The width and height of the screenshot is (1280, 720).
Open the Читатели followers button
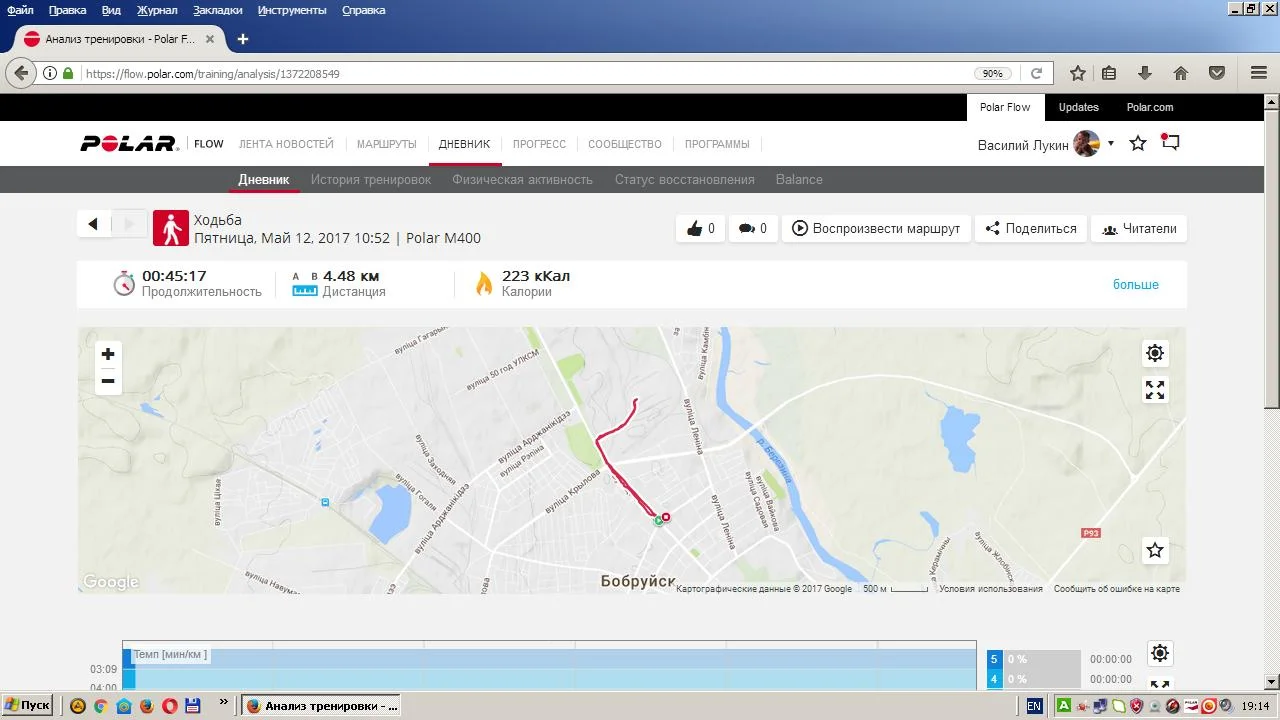1139,228
